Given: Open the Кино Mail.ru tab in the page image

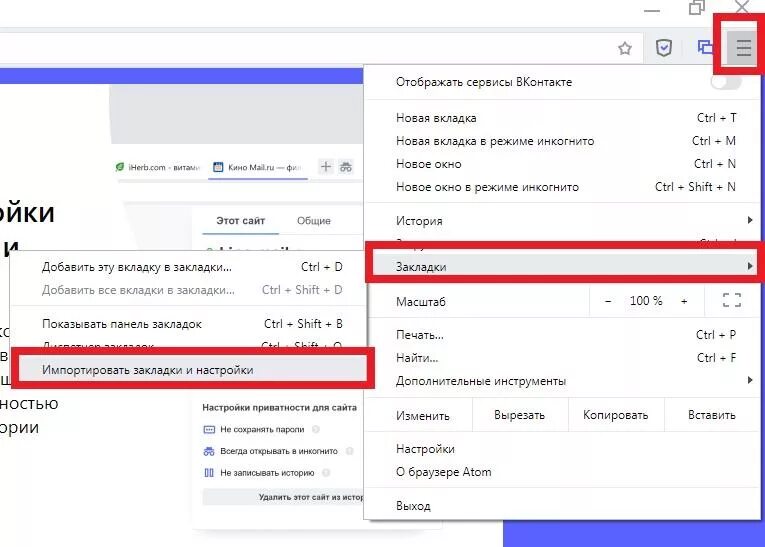Looking at the screenshot, I should point(259,167).
